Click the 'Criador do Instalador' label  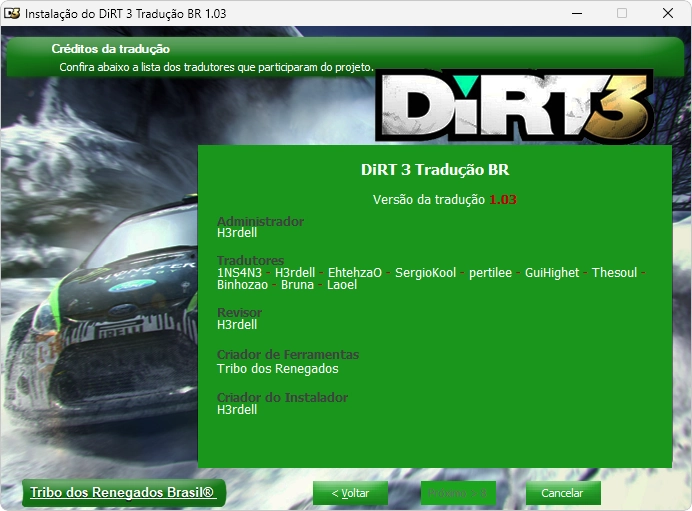click(x=282, y=397)
